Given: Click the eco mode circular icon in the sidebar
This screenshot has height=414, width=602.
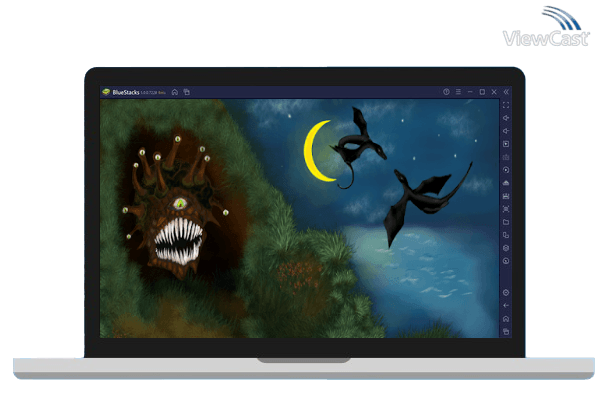Looking at the screenshot, I should (506, 261).
